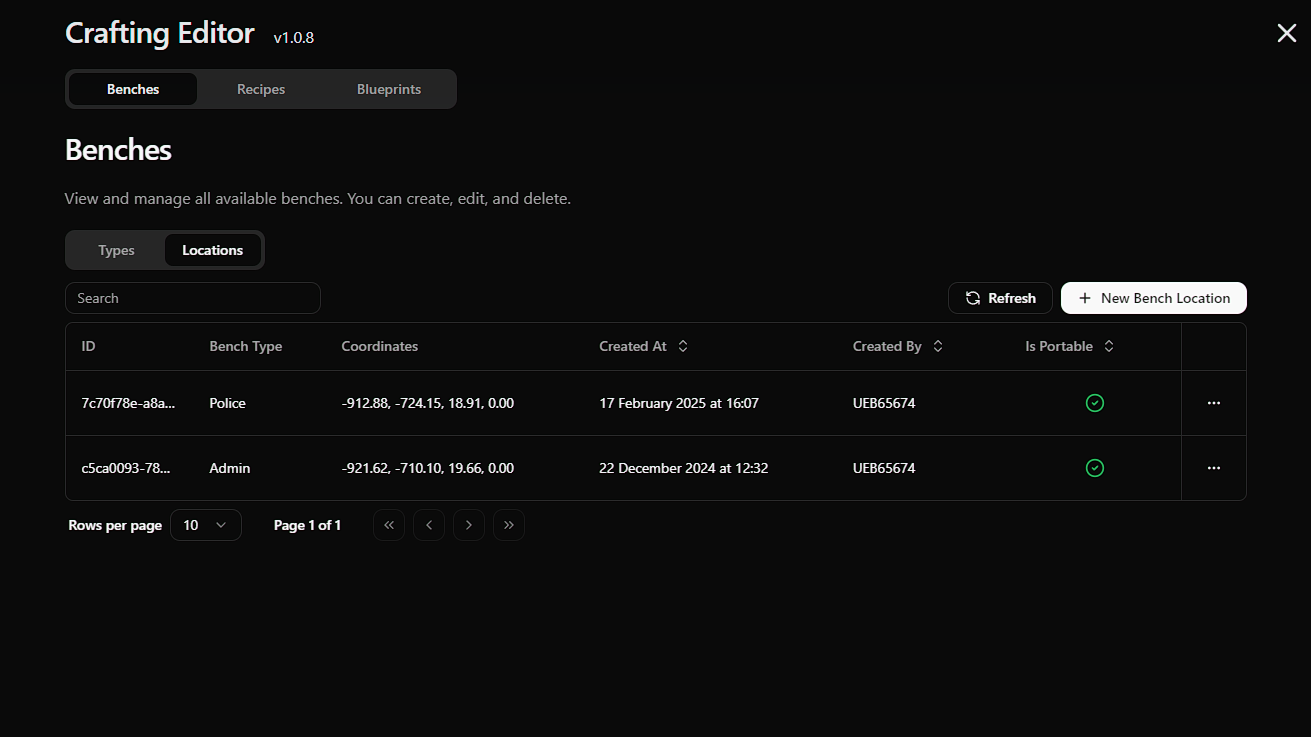
Task: Select the Locations view tab
Action: 212,250
